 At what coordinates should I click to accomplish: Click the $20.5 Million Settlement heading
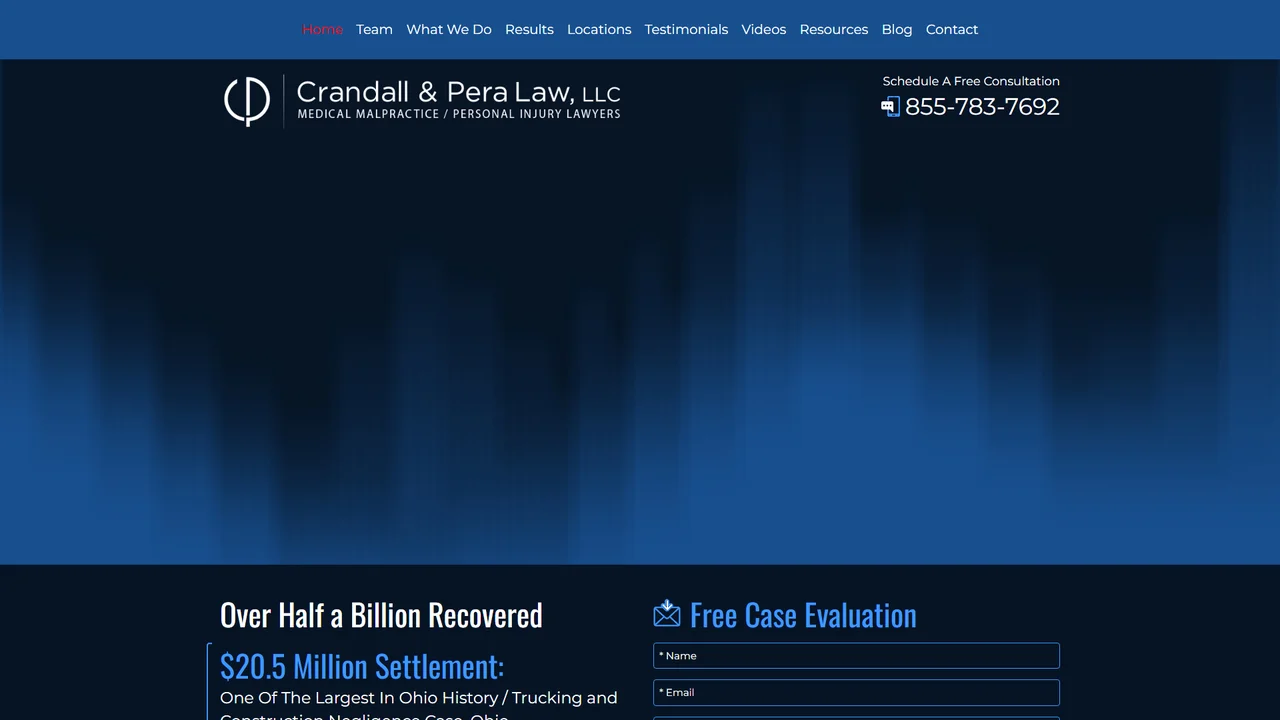(362, 666)
